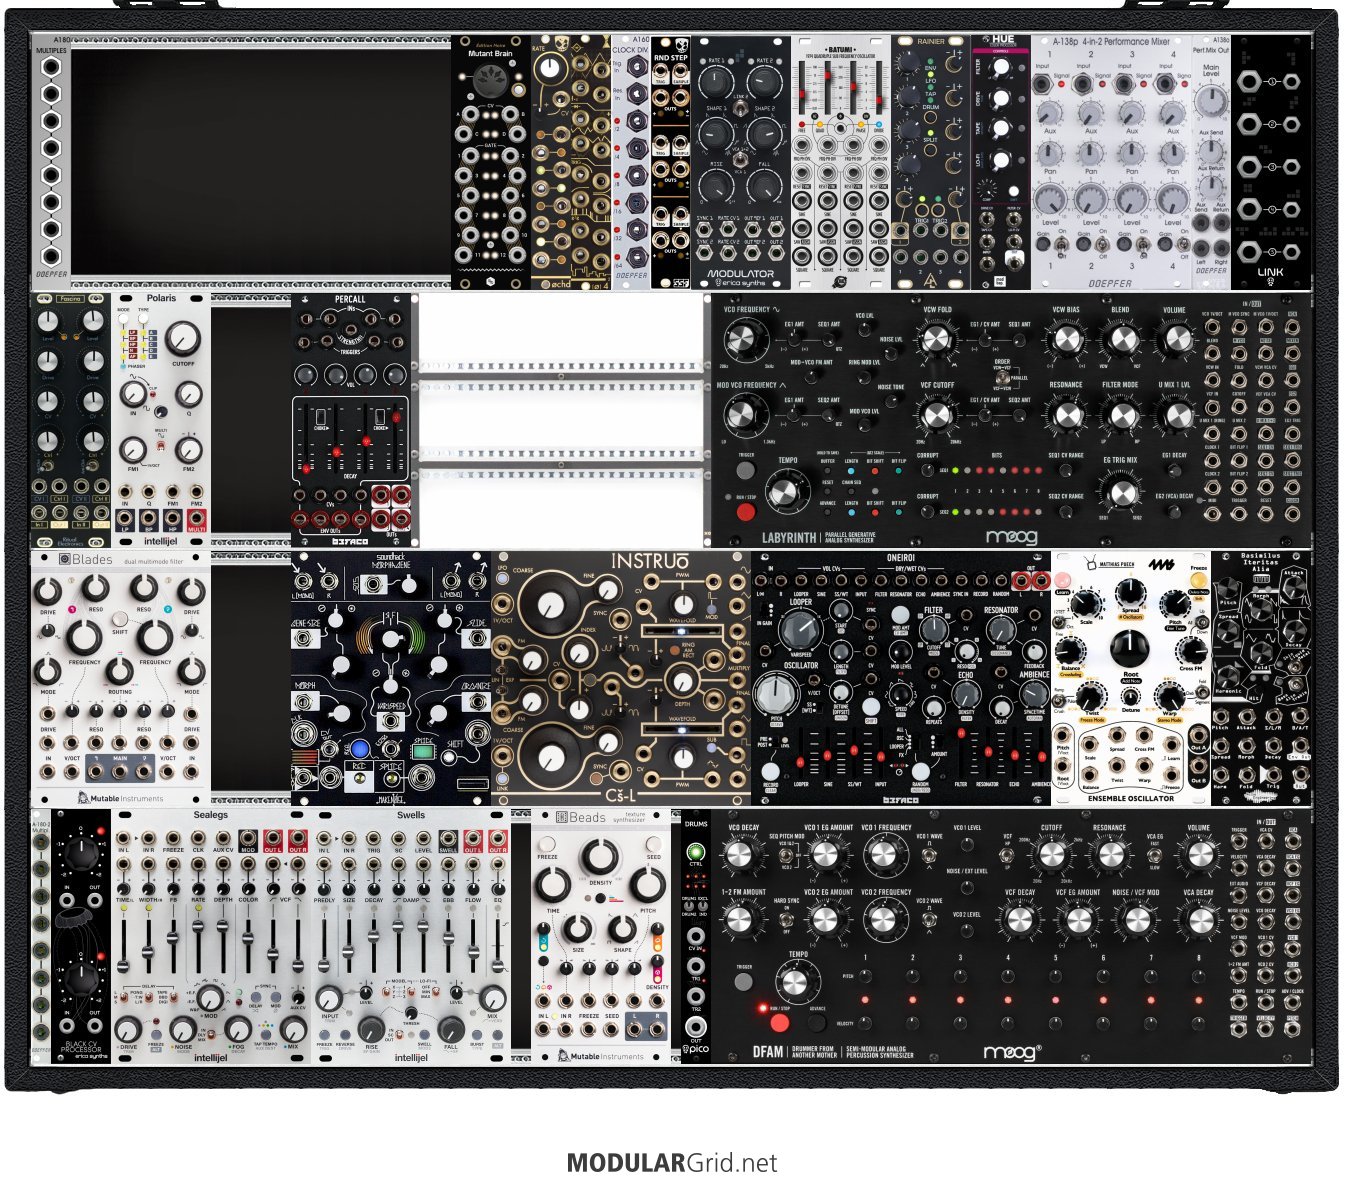Click the Polaris CUTOFF knob
The height and width of the screenshot is (1184, 1346).
tap(182, 340)
